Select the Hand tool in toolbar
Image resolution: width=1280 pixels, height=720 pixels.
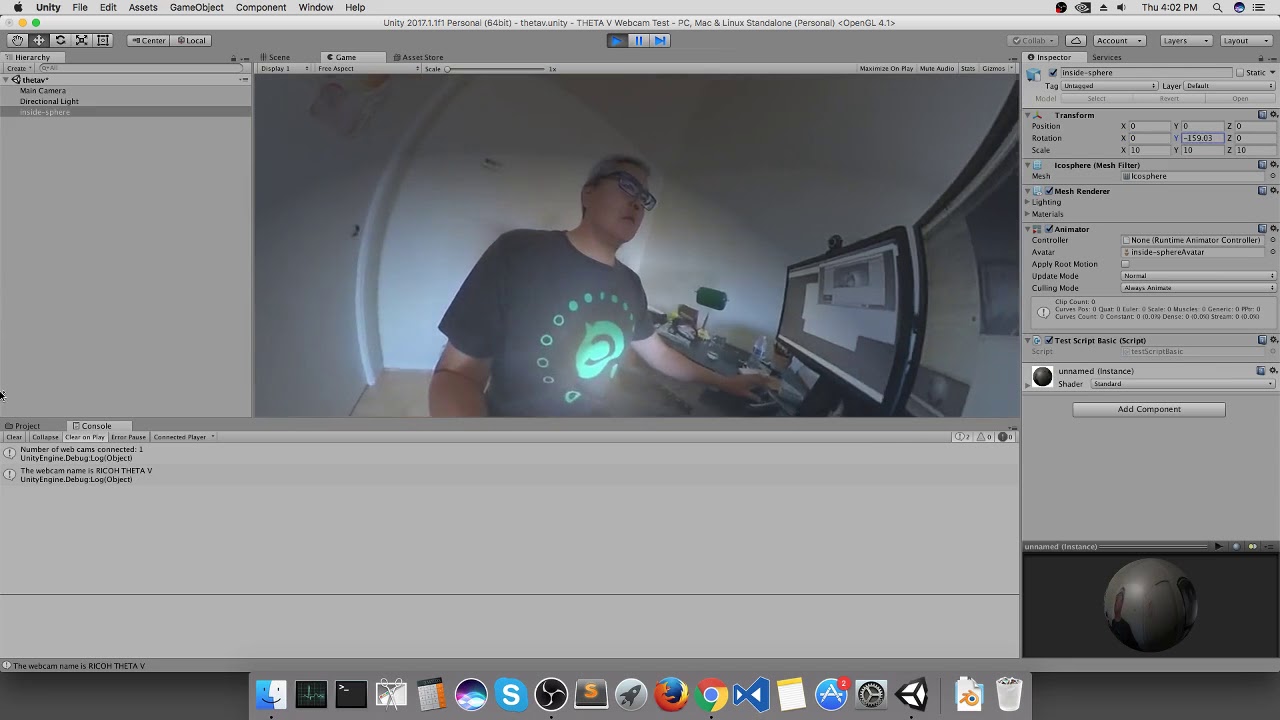point(17,41)
